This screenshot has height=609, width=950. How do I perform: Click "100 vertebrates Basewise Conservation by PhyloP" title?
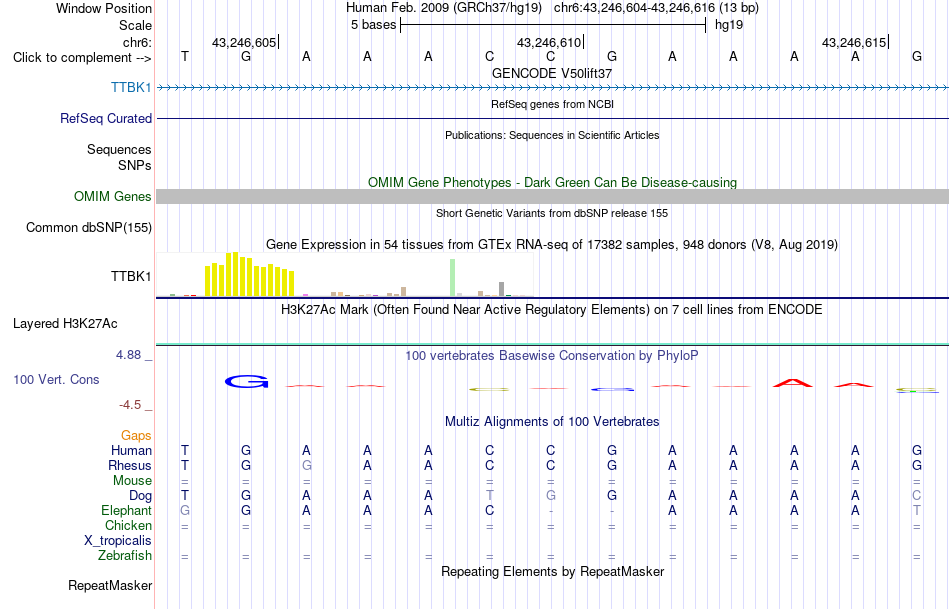pyautogui.click(x=552, y=356)
